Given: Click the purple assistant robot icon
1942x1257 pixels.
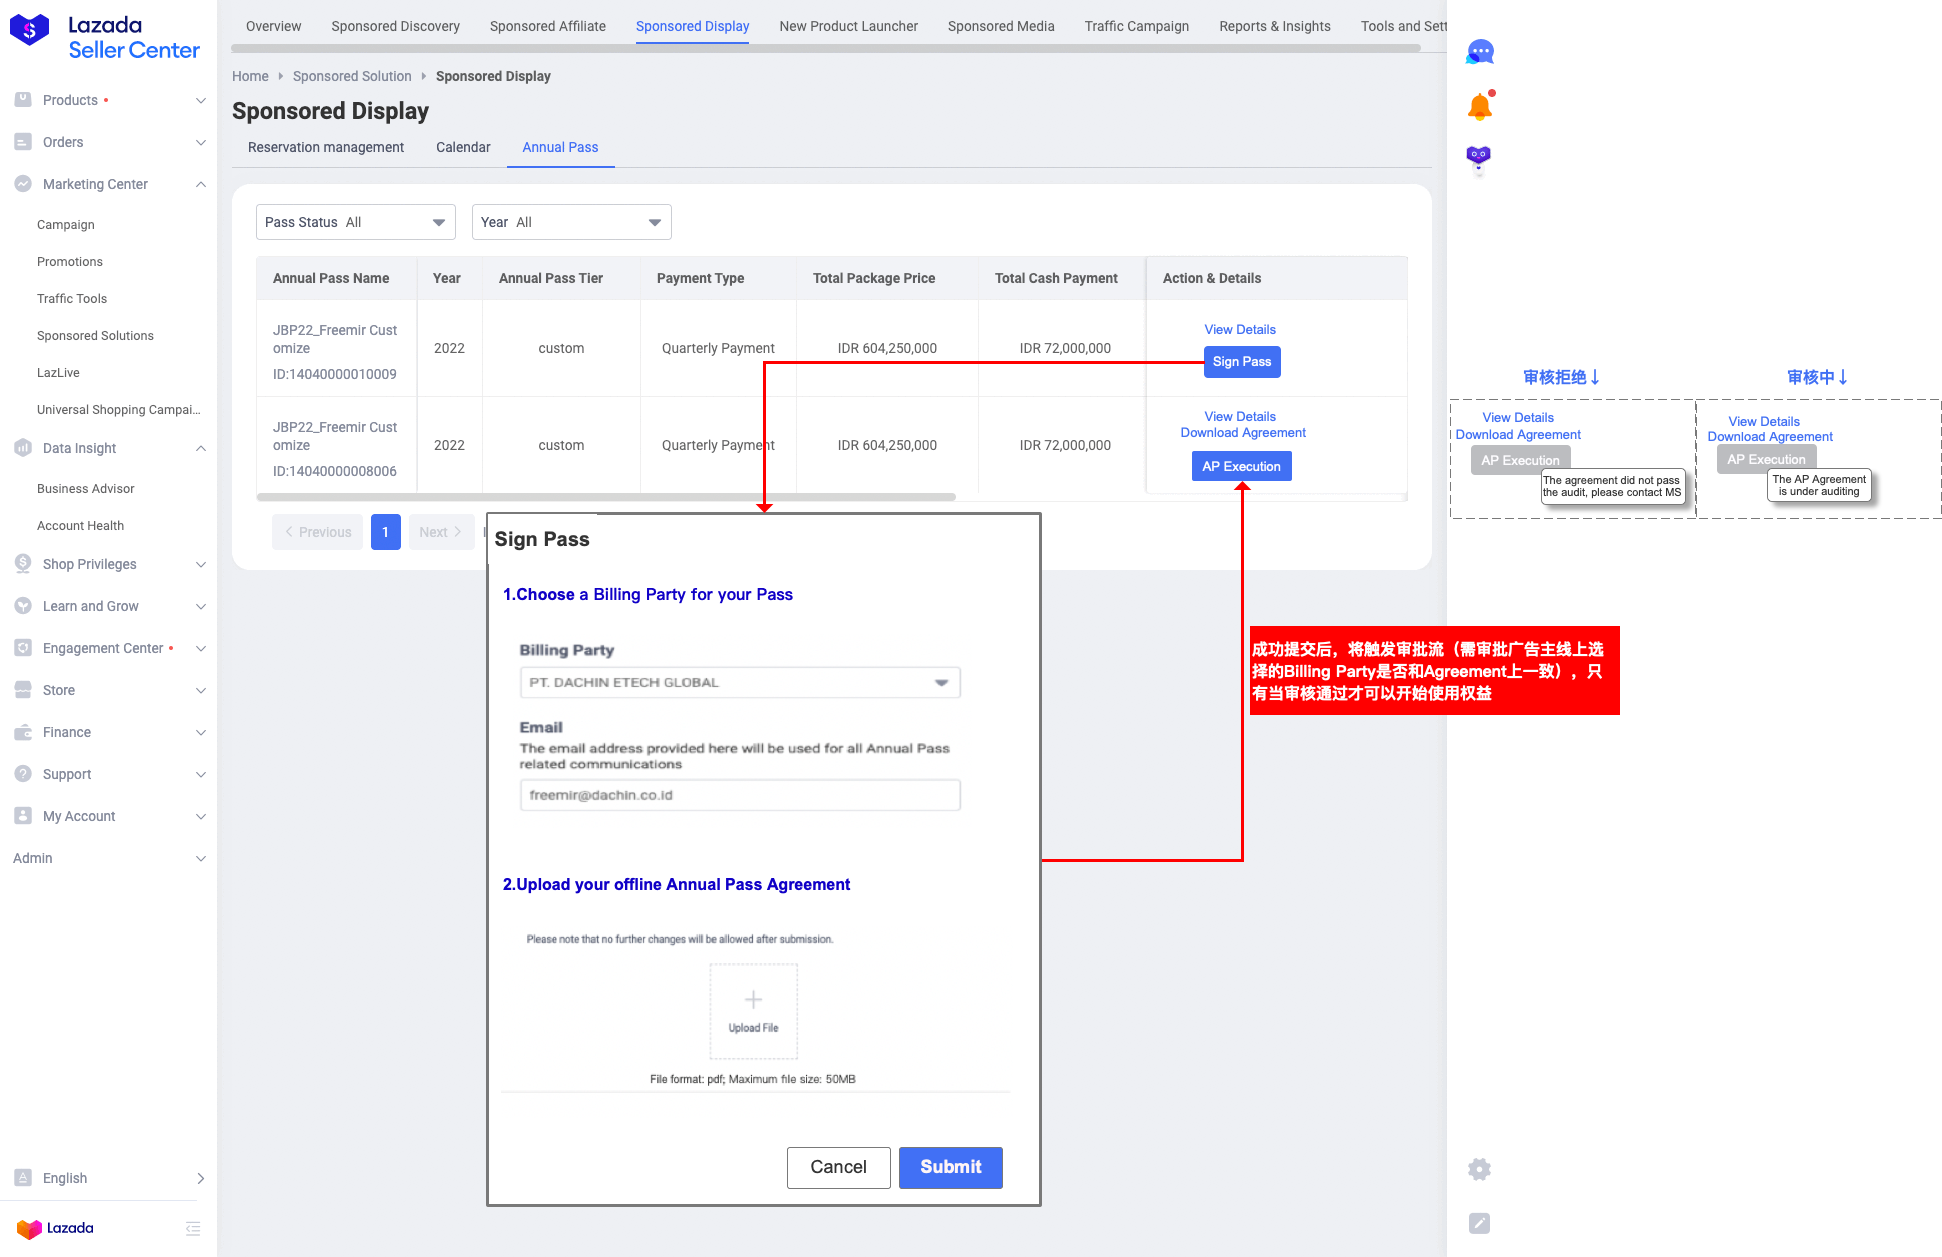Looking at the screenshot, I should tap(1478, 157).
